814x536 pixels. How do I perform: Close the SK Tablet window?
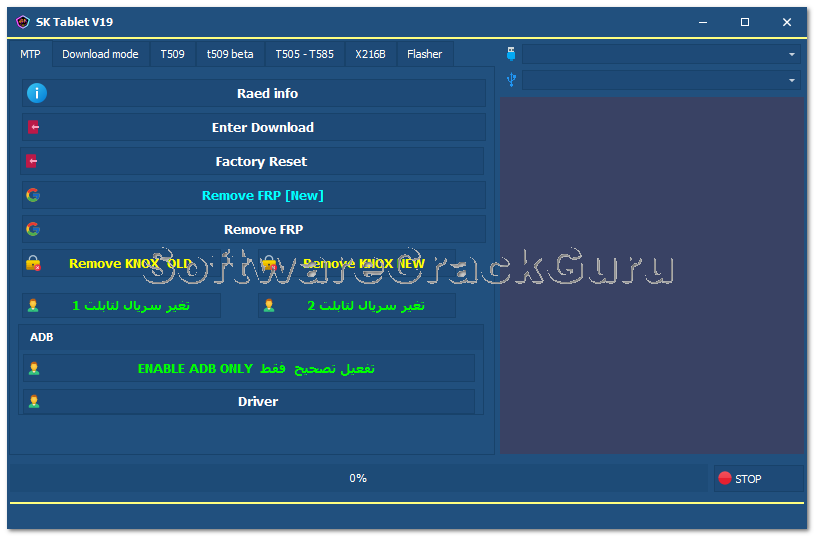[x=787, y=22]
